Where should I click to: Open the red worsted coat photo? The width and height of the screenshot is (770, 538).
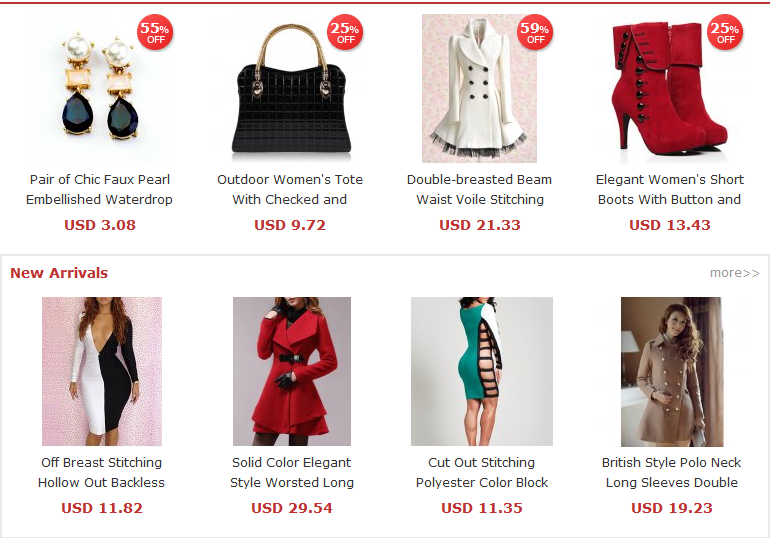[x=292, y=372]
